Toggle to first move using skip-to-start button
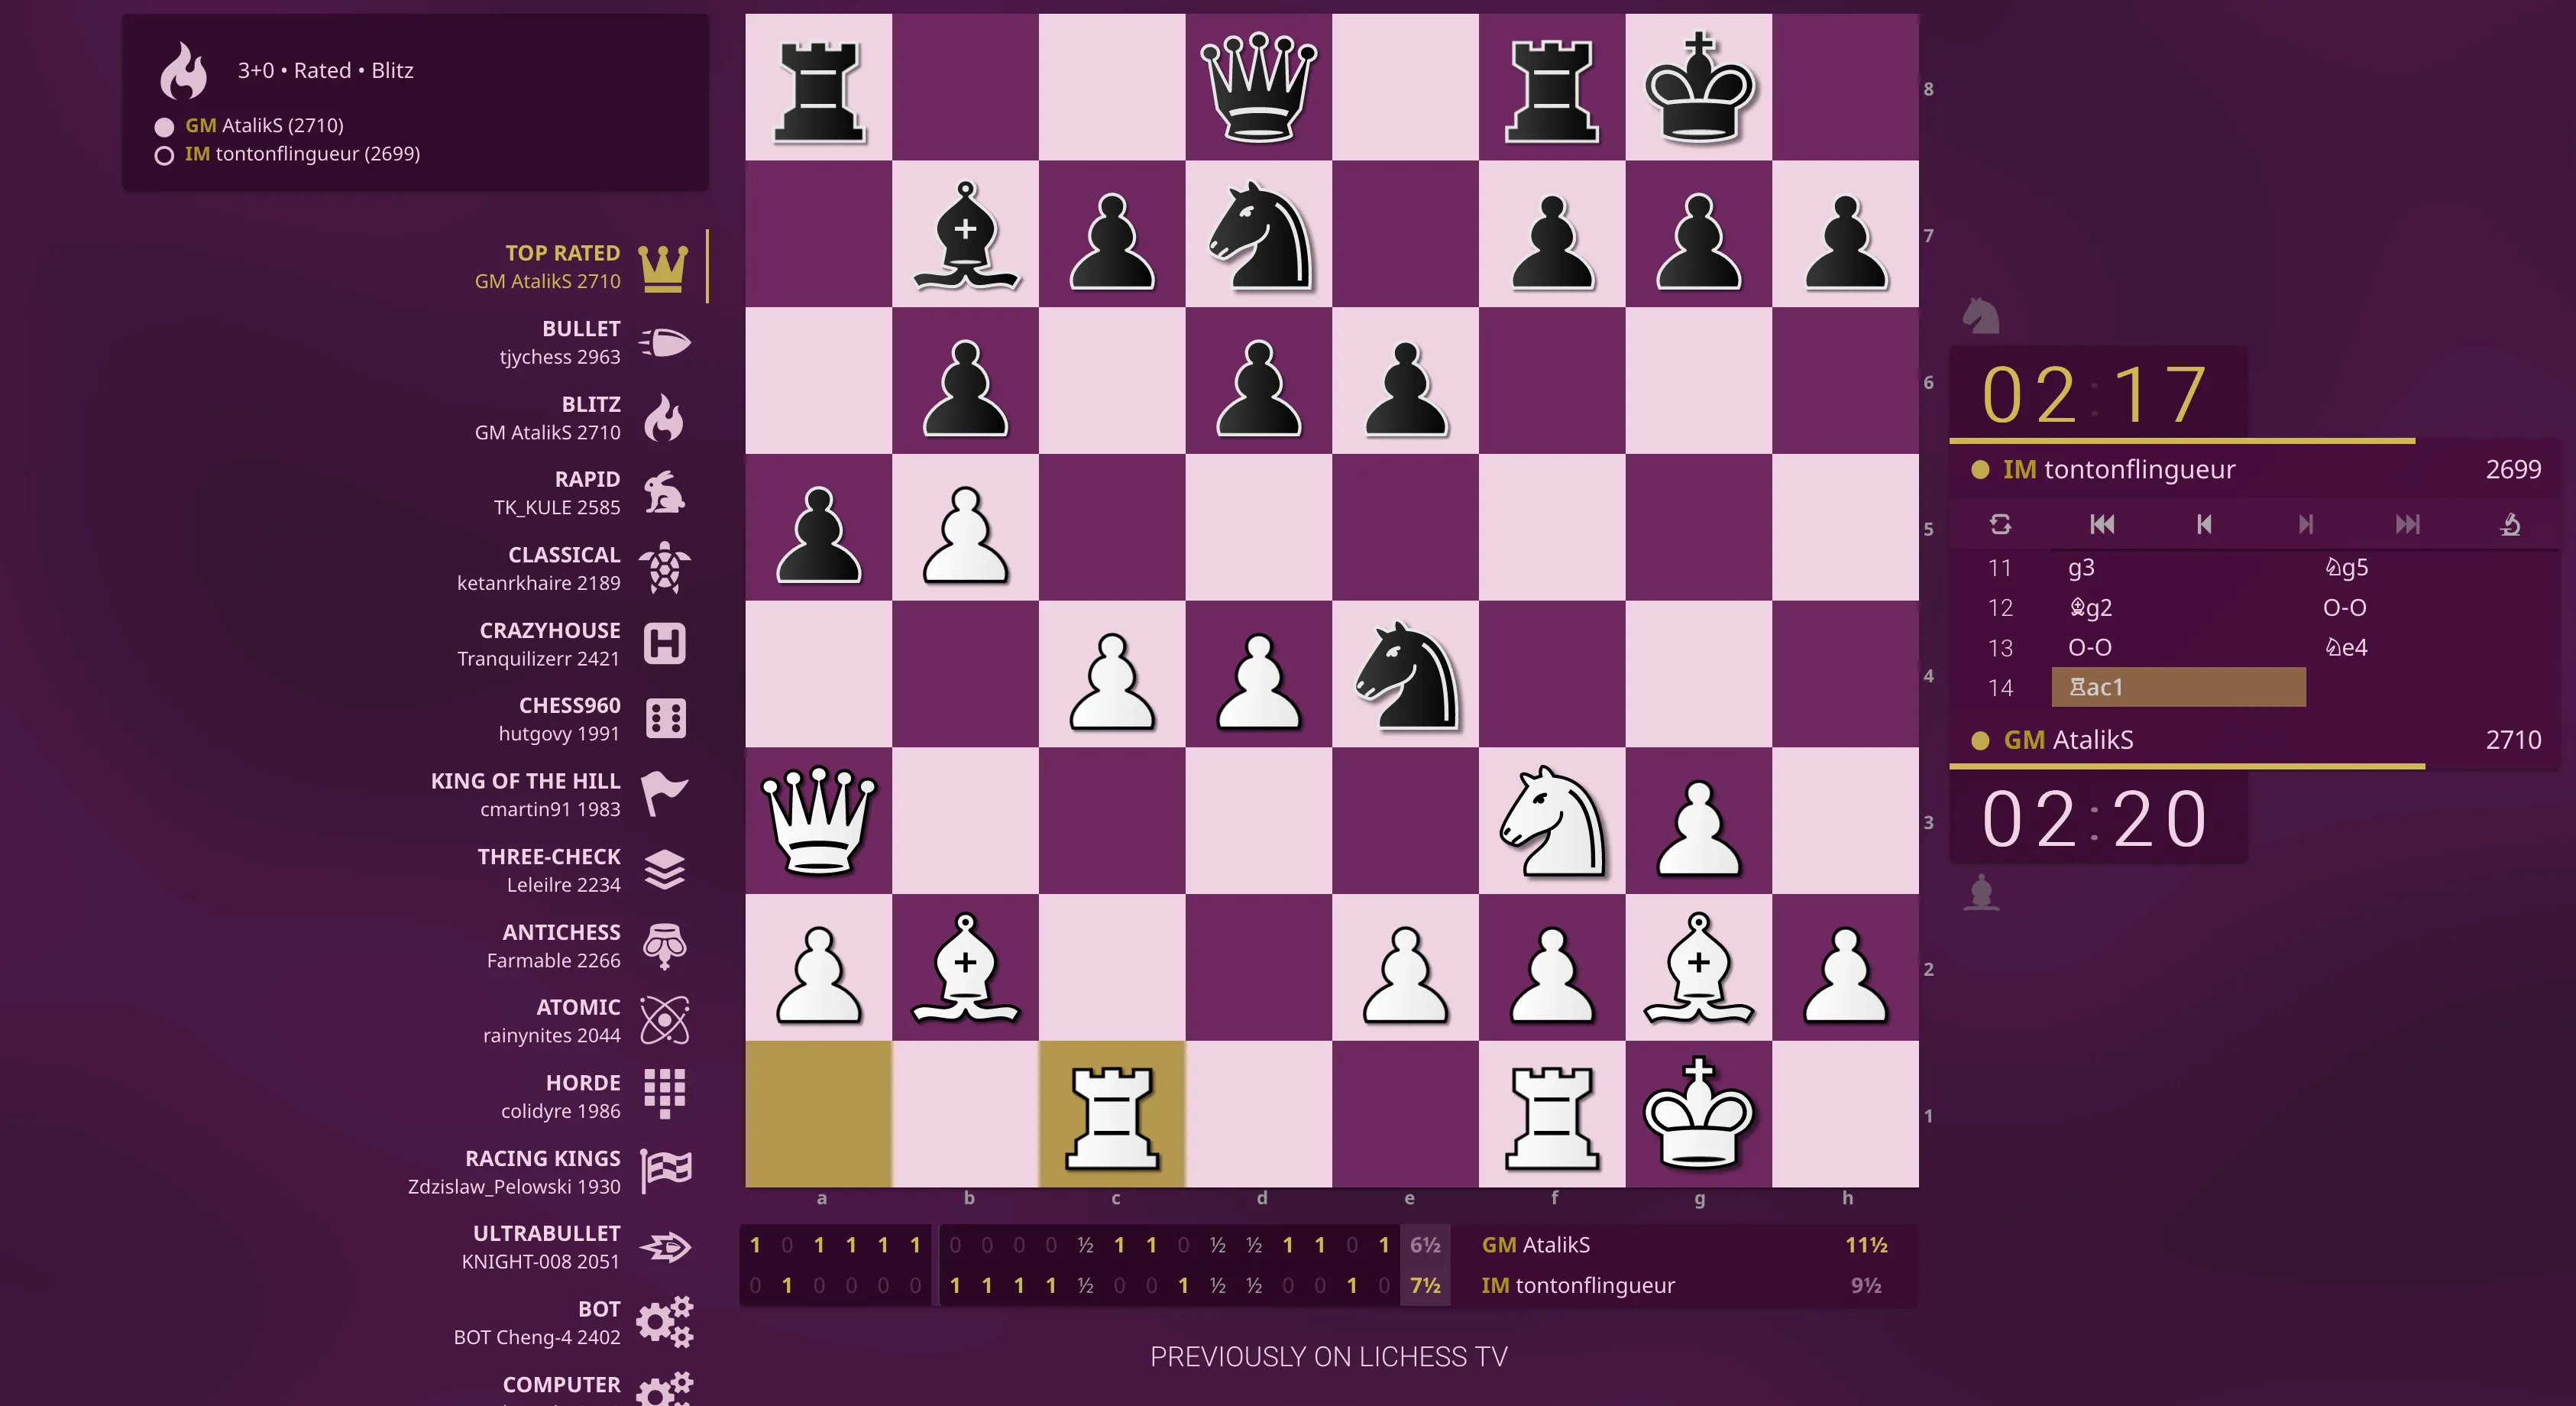 [x=2100, y=525]
